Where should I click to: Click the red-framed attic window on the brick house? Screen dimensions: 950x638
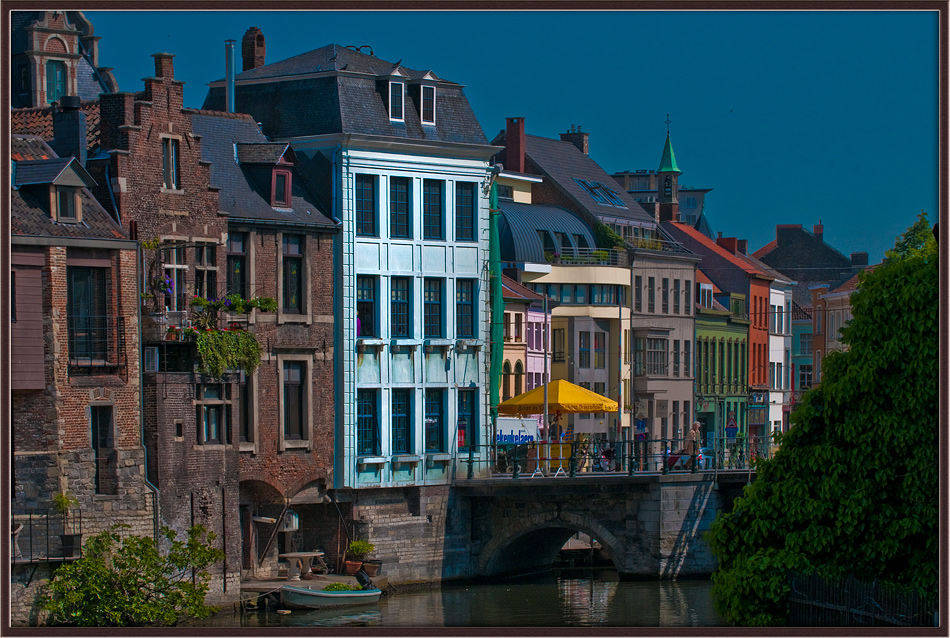(x=281, y=188)
